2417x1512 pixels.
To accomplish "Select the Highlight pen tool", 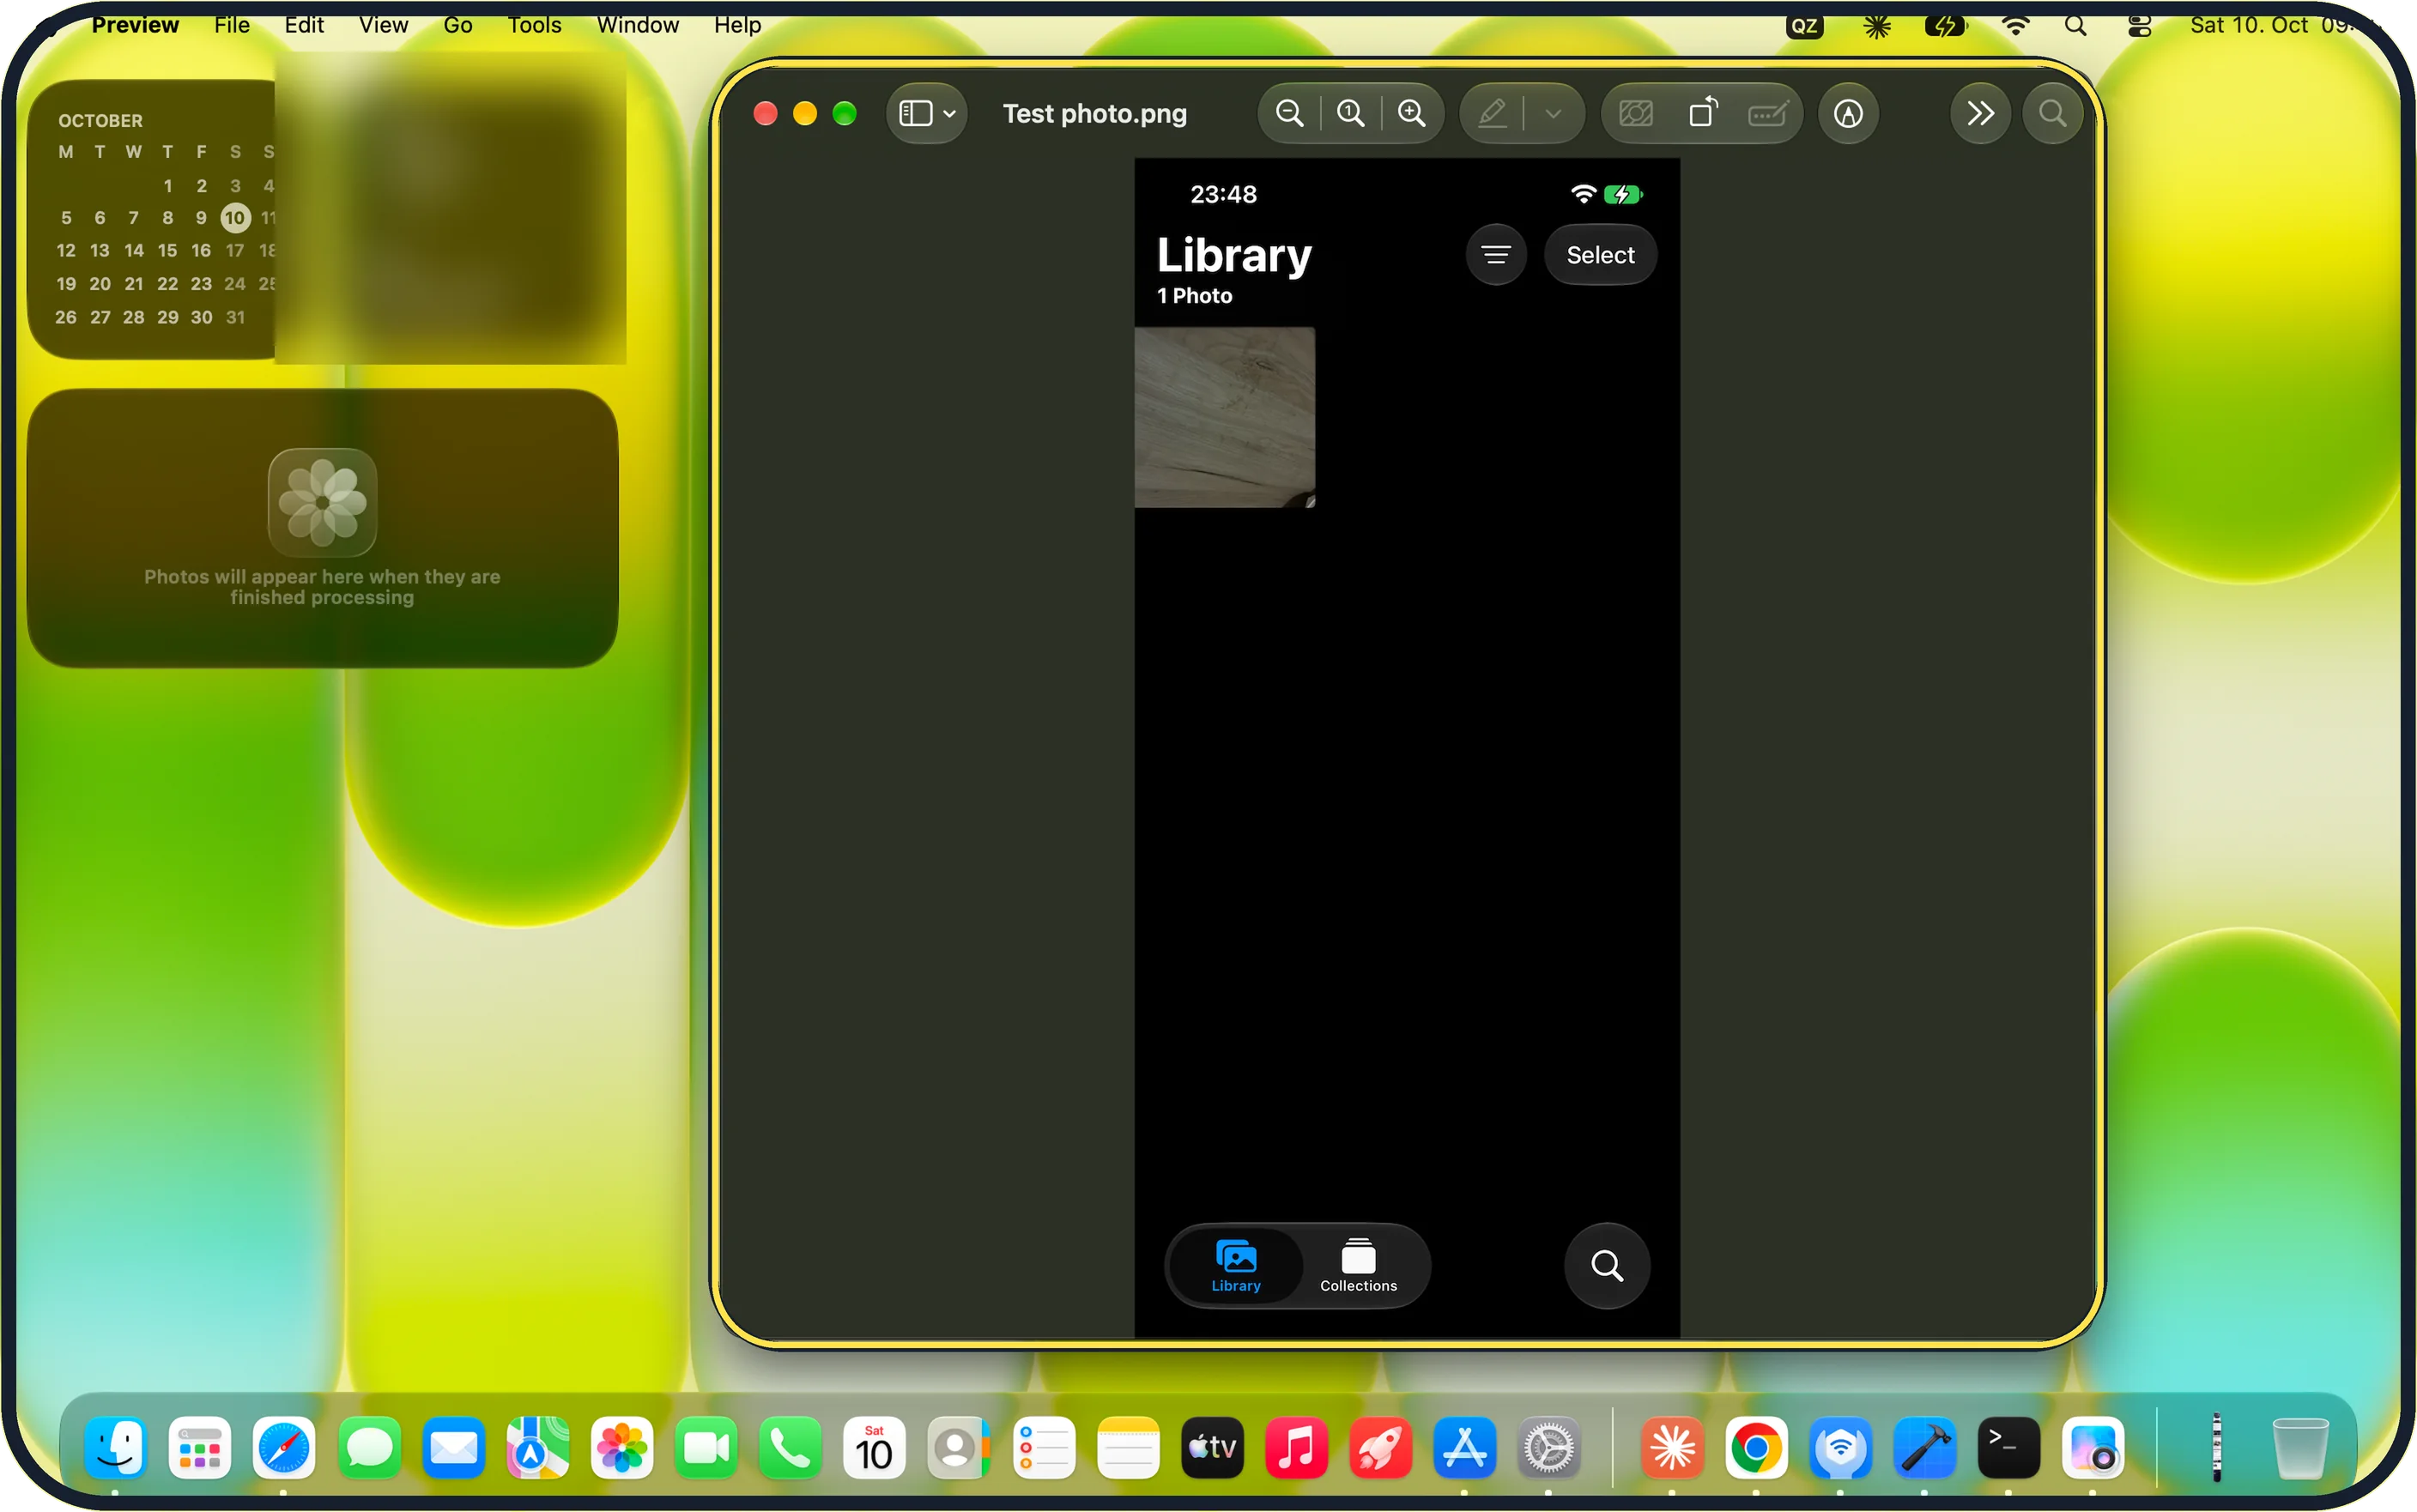I will (x=1492, y=114).
